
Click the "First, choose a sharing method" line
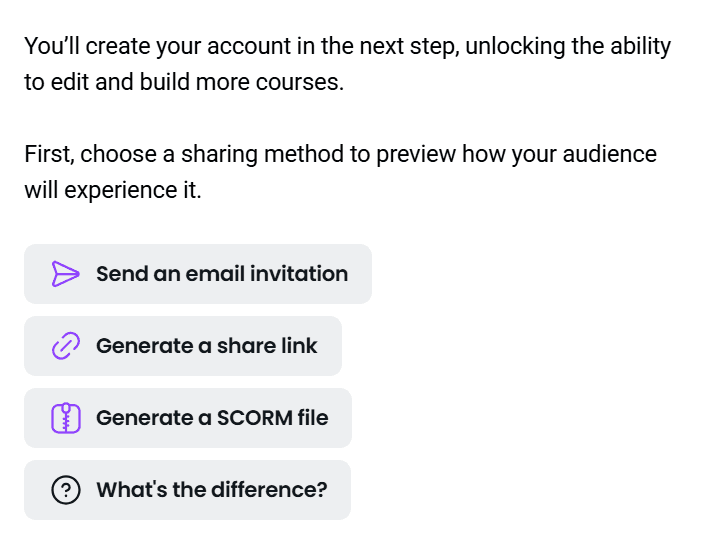pos(340,154)
